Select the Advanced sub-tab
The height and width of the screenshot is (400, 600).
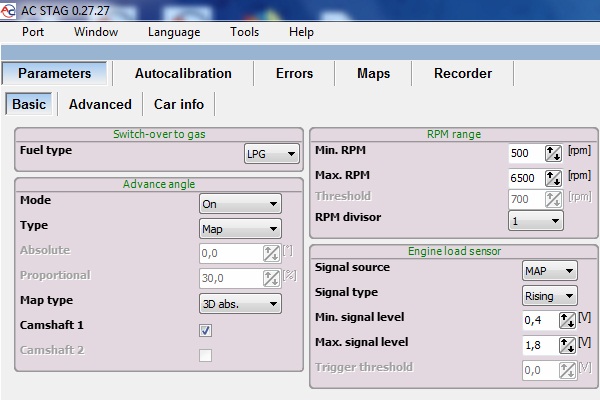tap(100, 104)
